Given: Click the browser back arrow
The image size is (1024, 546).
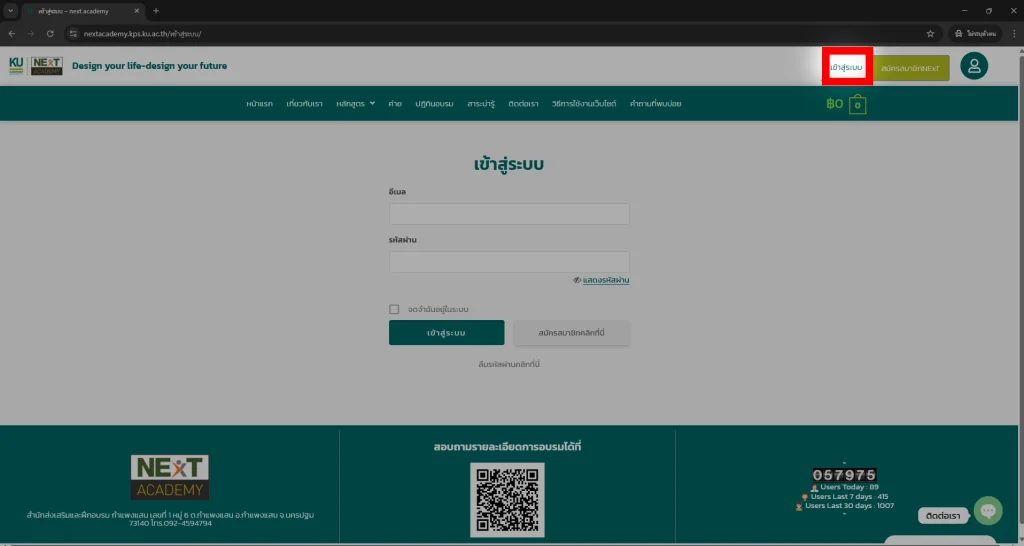Looking at the screenshot, I should [x=12, y=33].
